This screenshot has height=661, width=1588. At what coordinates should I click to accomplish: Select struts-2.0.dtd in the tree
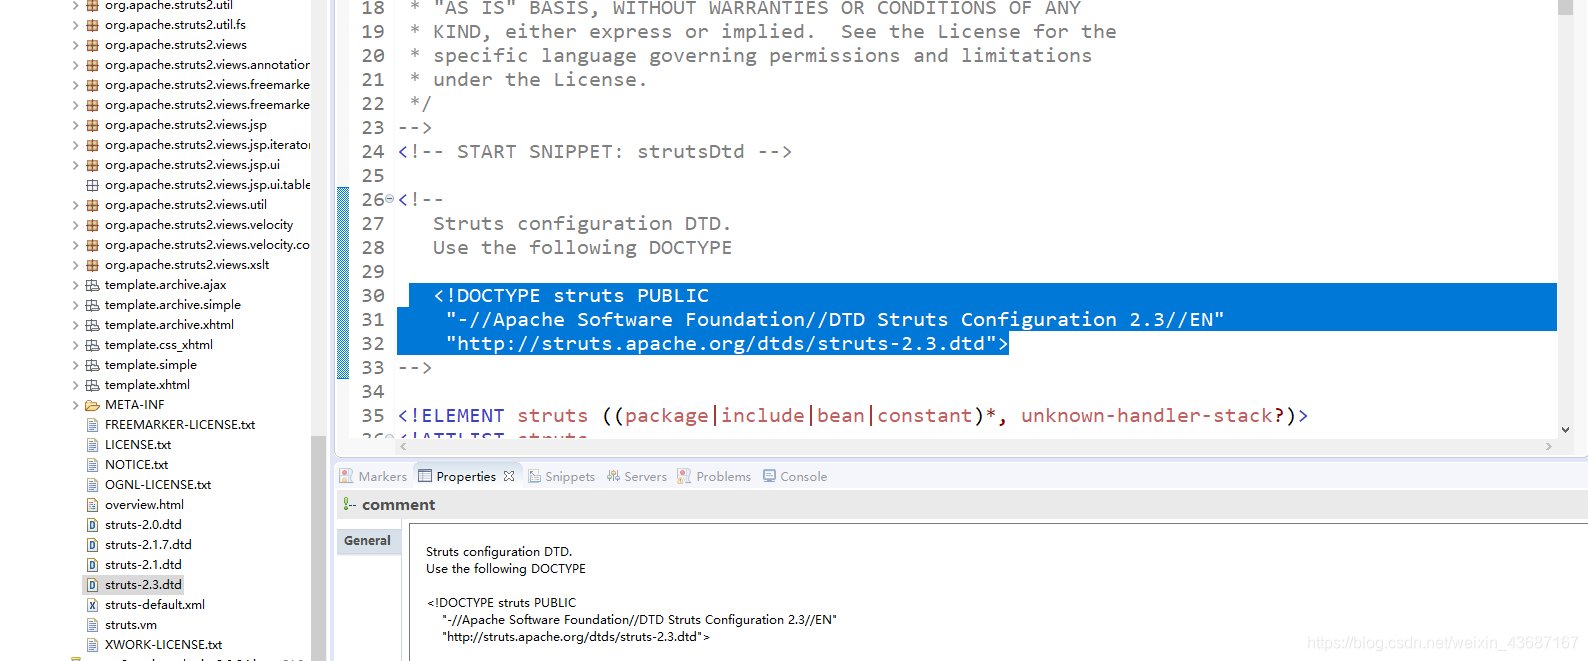pyautogui.click(x=143, y=525)
